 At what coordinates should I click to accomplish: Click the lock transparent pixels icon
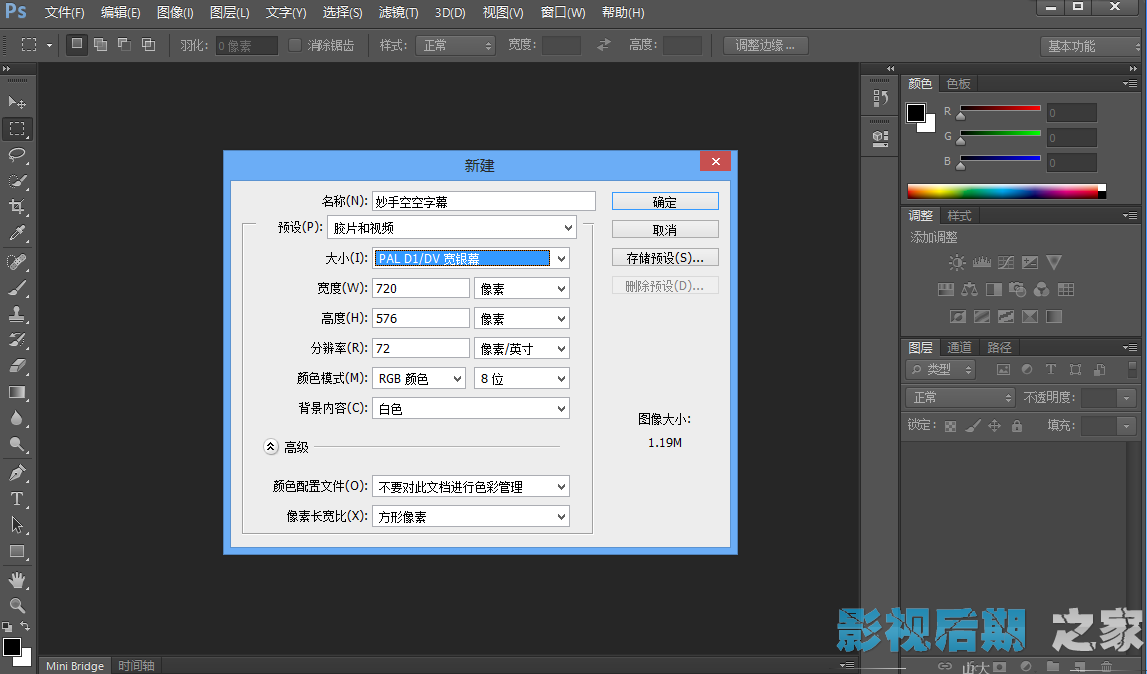tap(950, 426)
